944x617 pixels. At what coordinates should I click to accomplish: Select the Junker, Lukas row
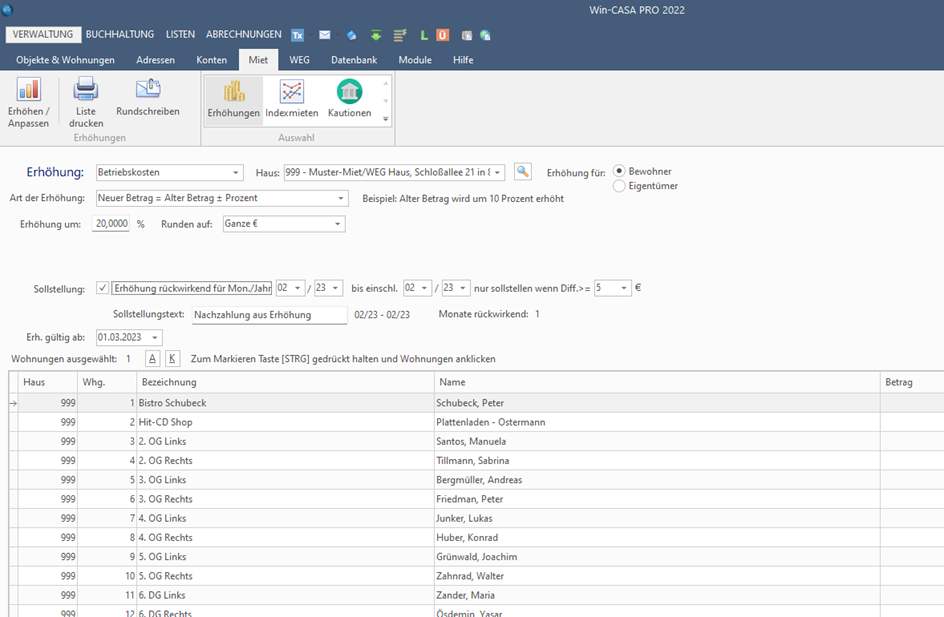(476, 518)
